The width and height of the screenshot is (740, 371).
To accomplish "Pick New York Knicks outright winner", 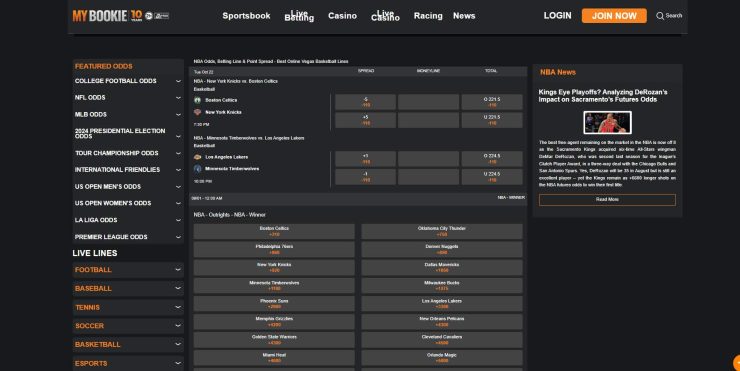I will coord(274,268).
